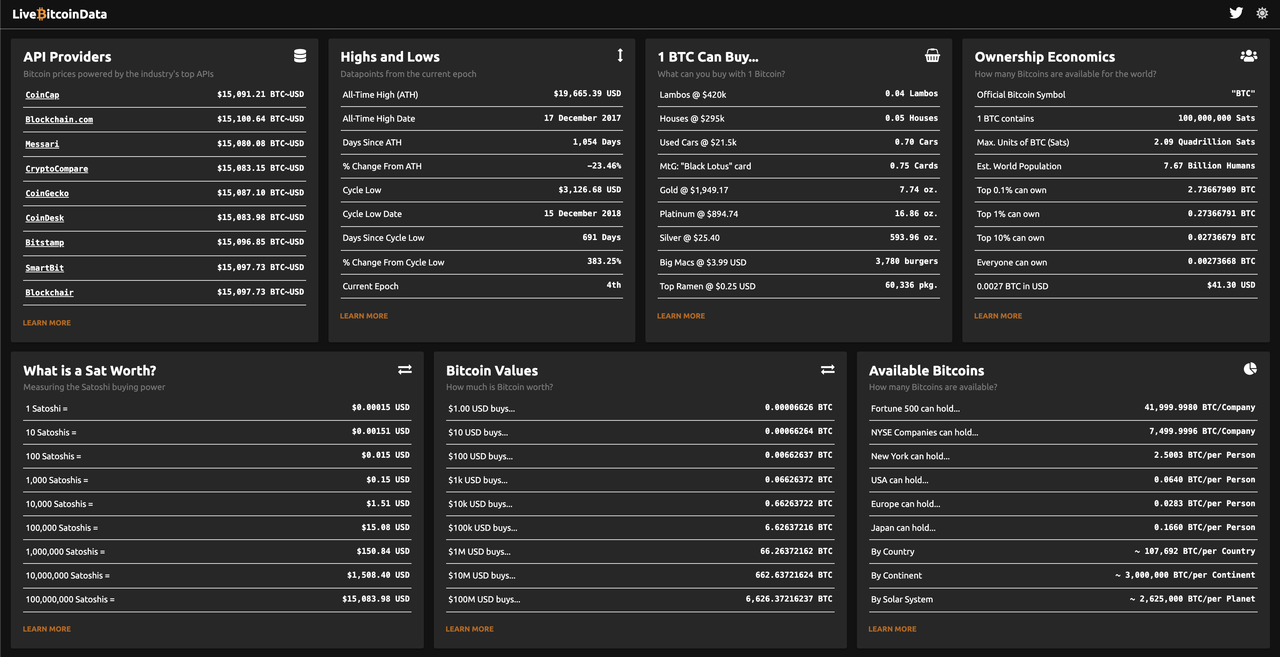1280x657 pixels.
Task: Click the '66.26372162 BTC' value
Action: (x=796, y=551)
